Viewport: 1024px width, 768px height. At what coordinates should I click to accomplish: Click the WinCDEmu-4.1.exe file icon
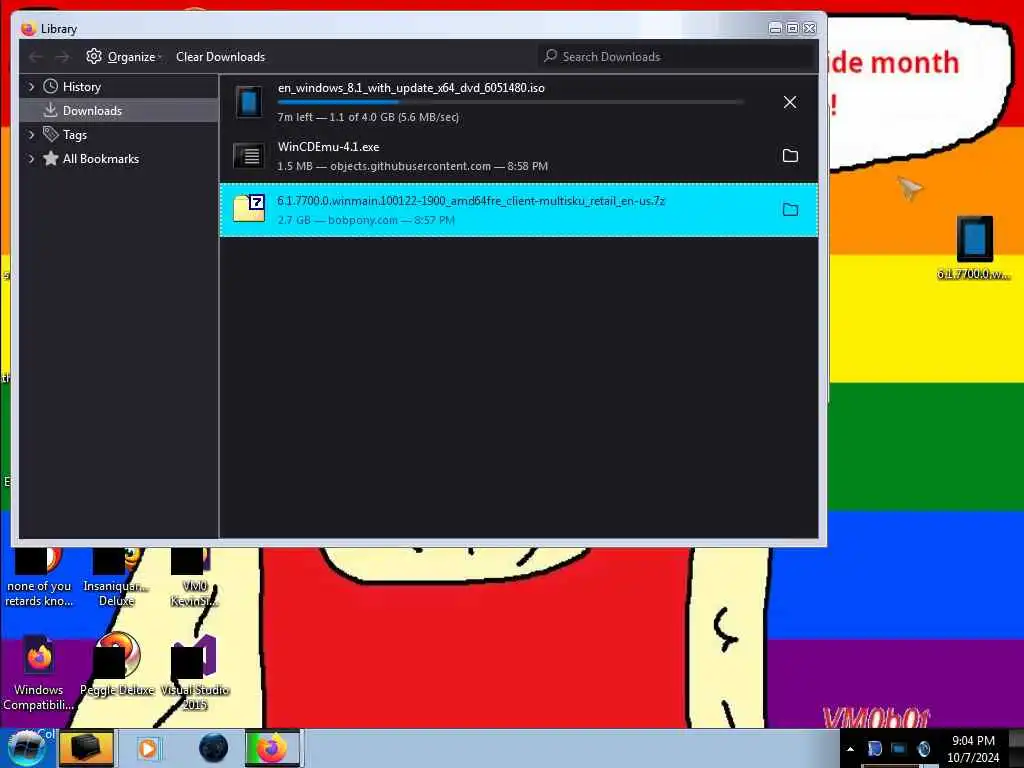(249, 156)
